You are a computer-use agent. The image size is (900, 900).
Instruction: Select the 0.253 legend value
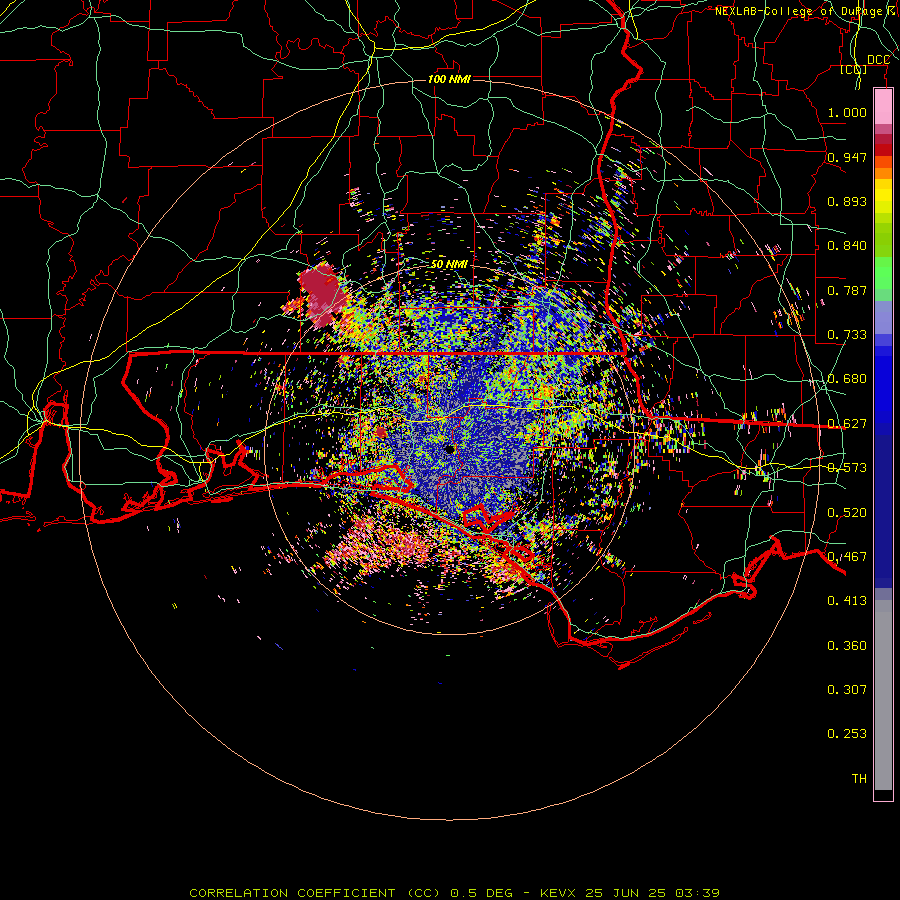point(847,734)
